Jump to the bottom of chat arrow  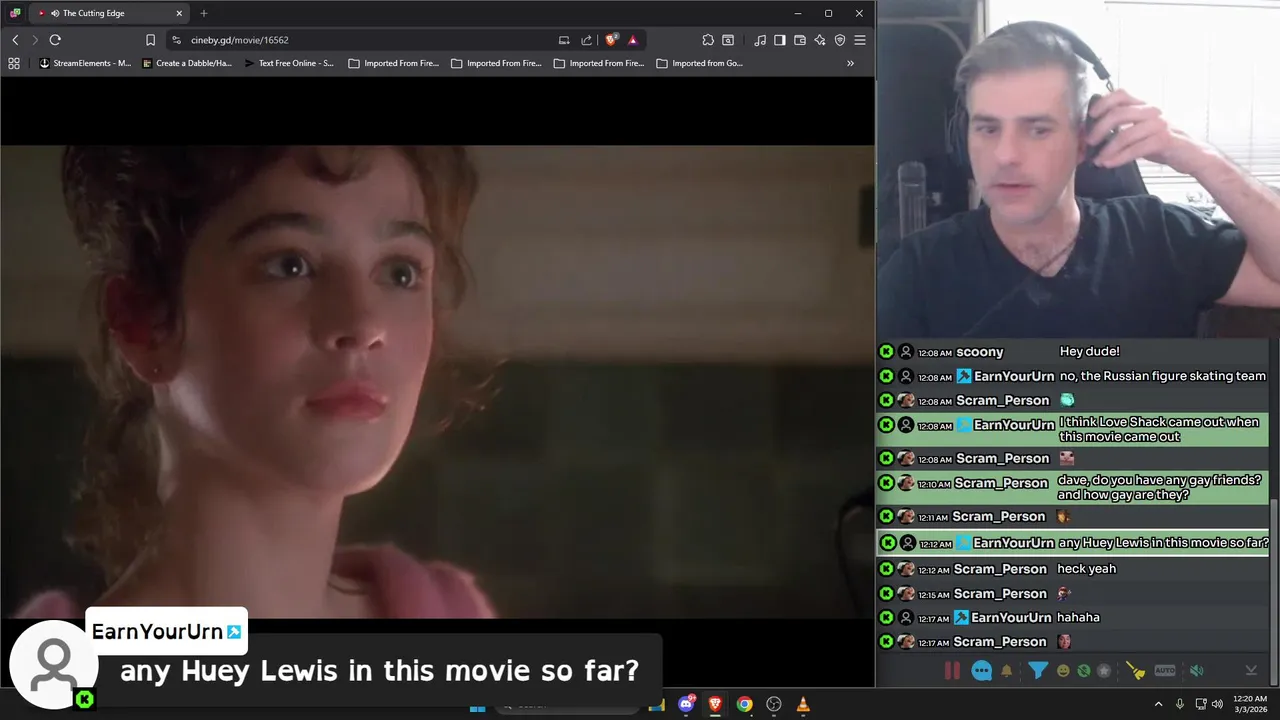point(1250,671)
